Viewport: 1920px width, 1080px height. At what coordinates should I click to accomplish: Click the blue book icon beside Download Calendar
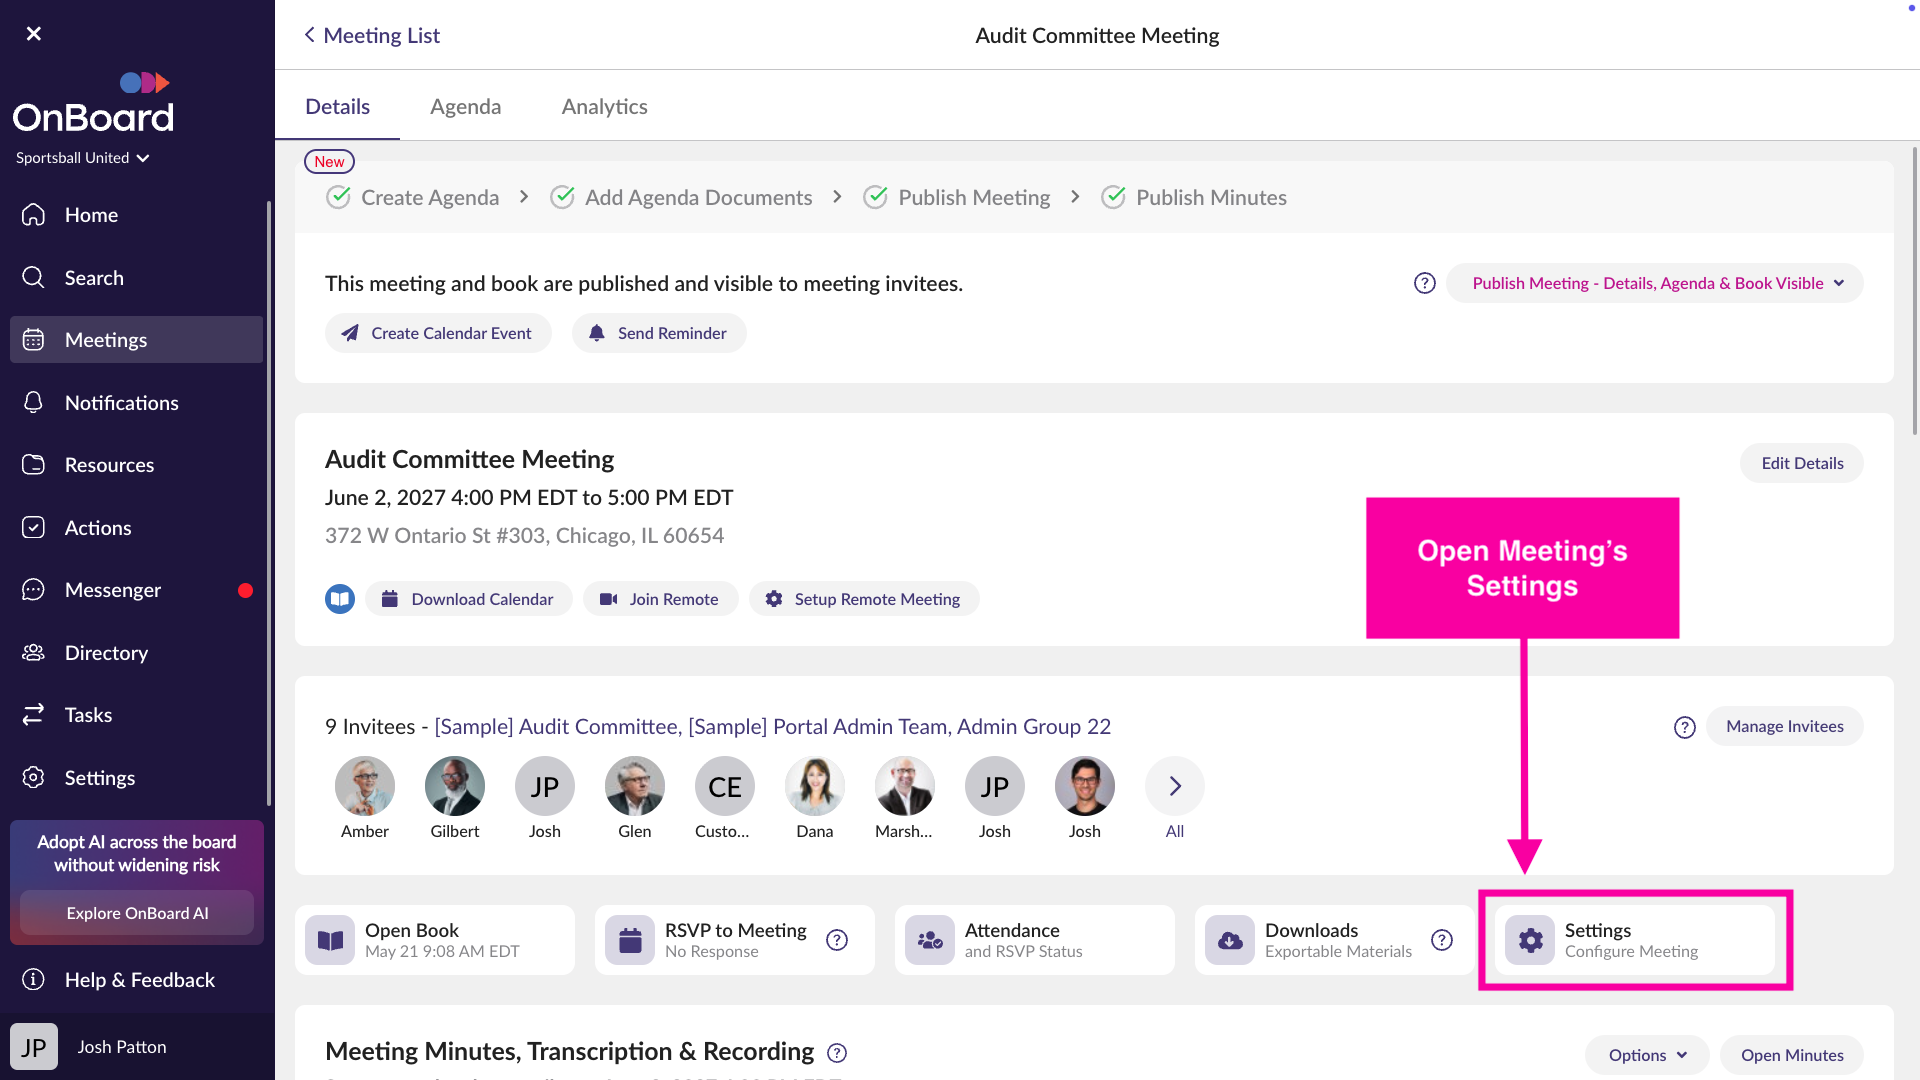[x=340, y=599]
